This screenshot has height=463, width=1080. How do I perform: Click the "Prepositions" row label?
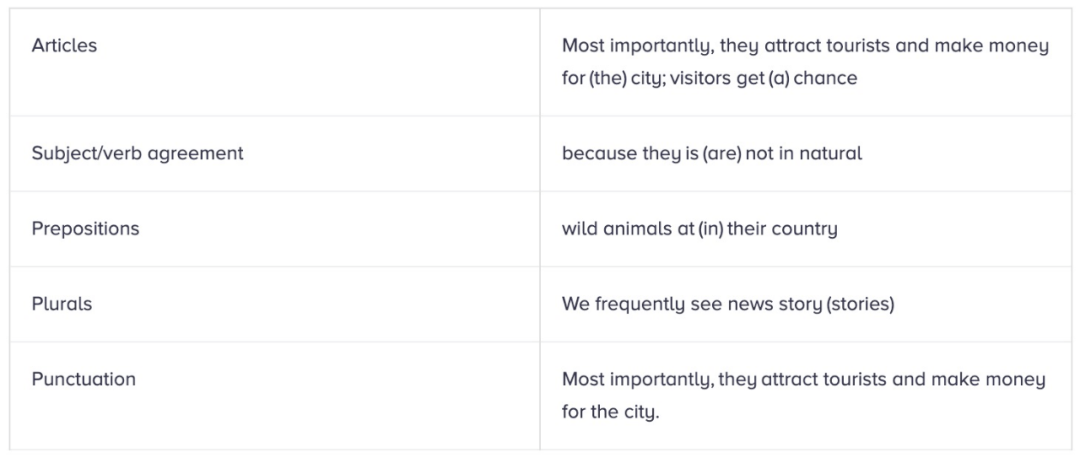[85, 228]
